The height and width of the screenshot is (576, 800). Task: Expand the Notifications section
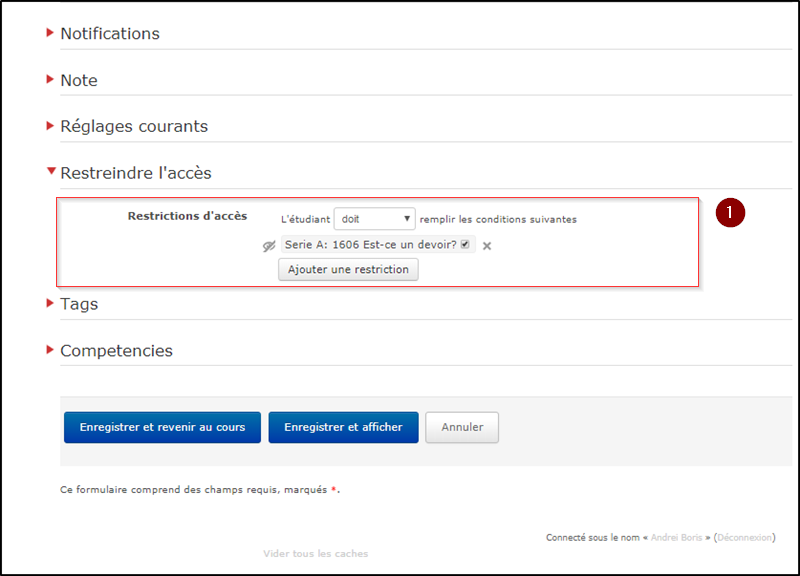tap(109, 33)
